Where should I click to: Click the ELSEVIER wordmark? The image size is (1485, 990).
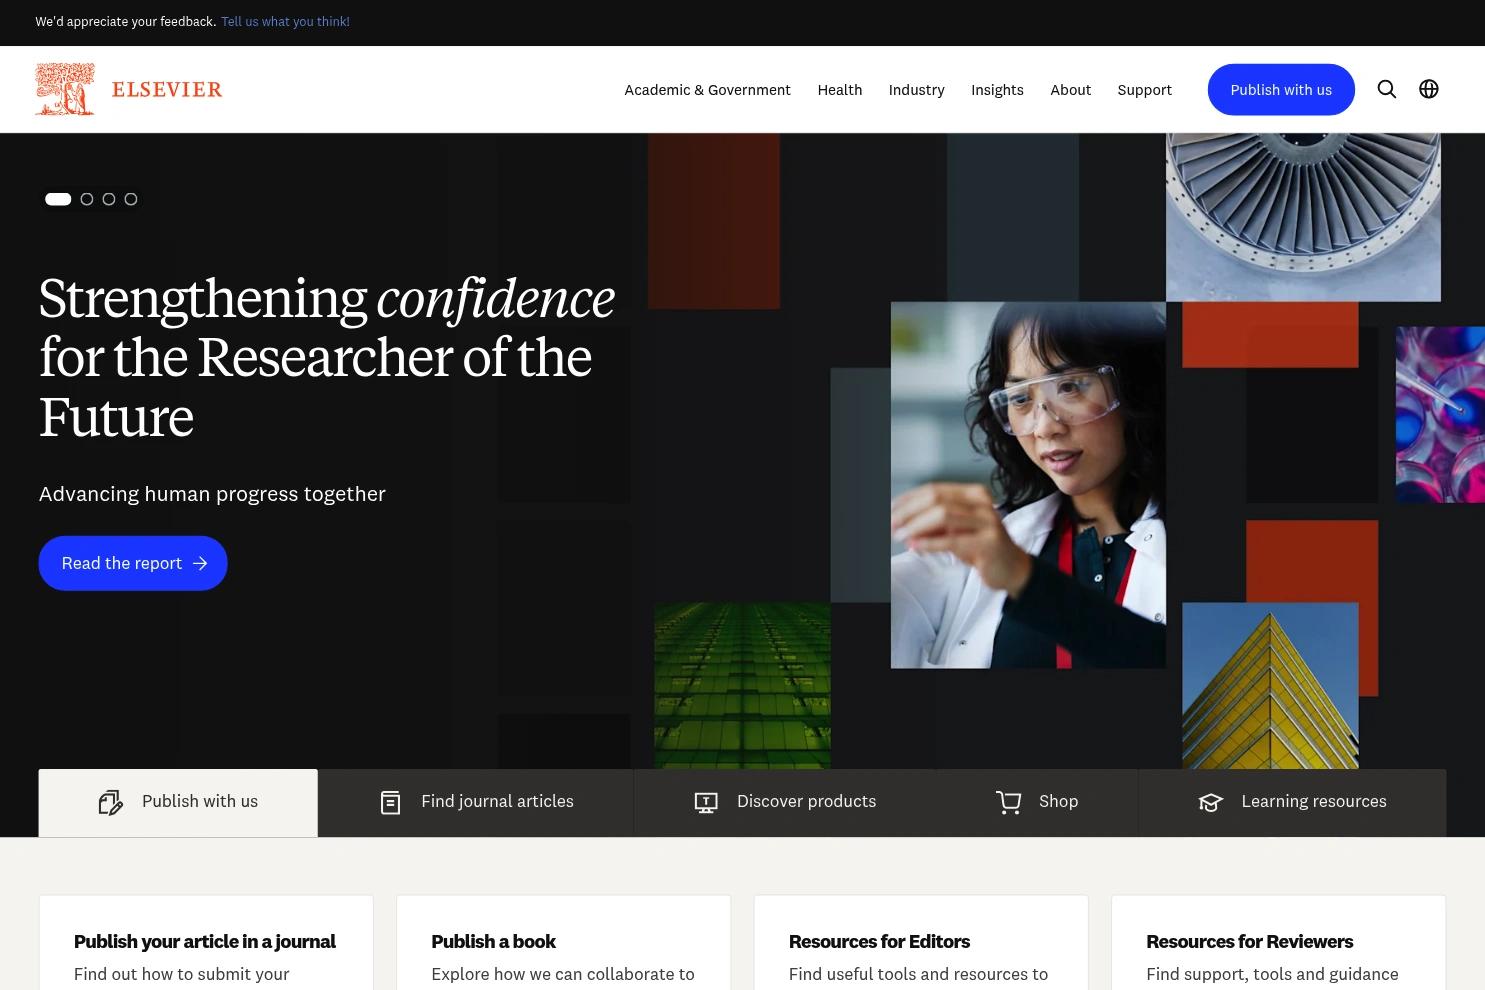[x=167, y=90]
